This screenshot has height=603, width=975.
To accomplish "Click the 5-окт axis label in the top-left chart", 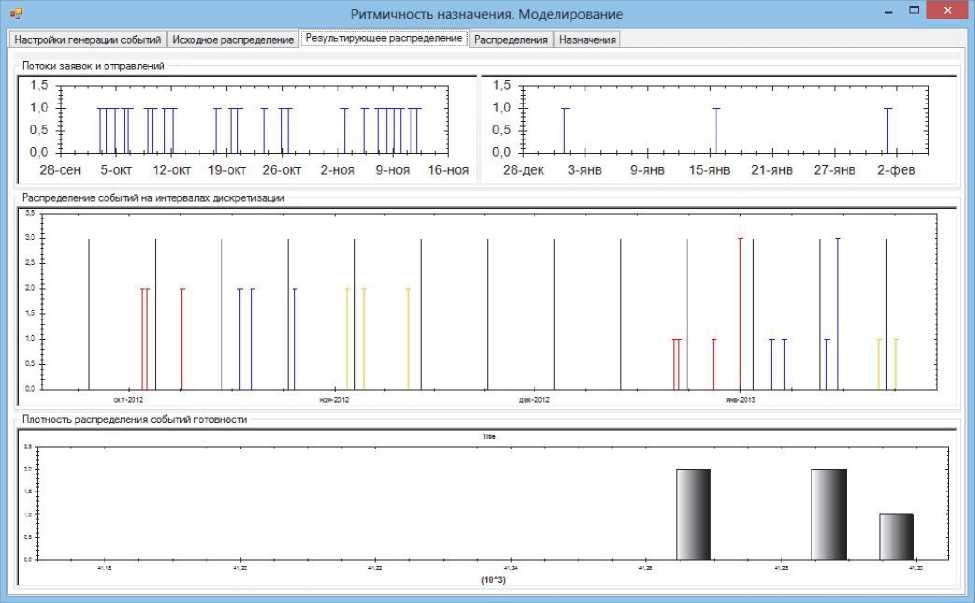I will pyautogui.click(x=116, y=170).
